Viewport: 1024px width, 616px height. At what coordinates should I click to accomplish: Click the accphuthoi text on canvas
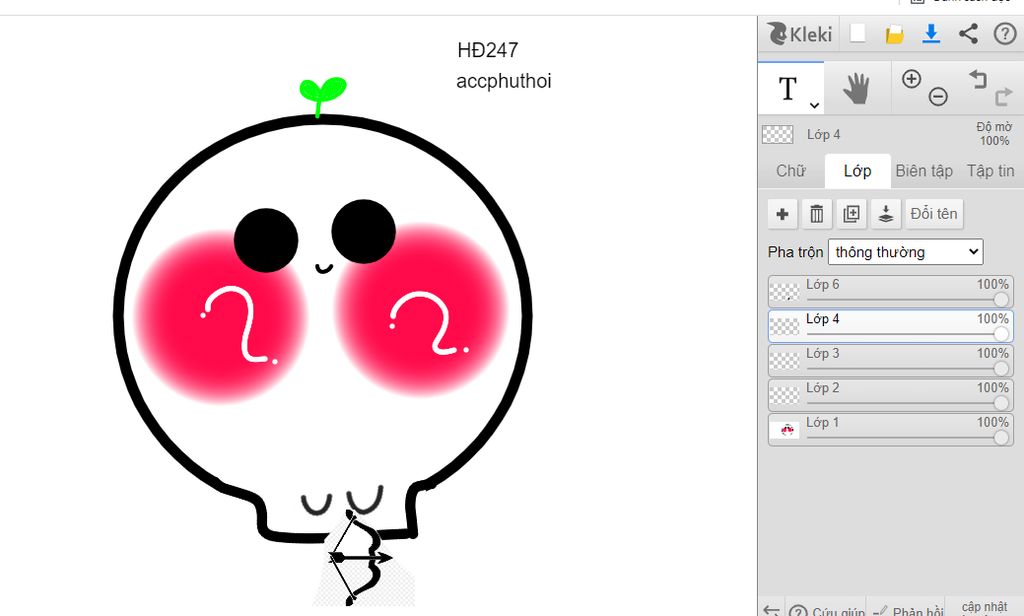[504, 81]
